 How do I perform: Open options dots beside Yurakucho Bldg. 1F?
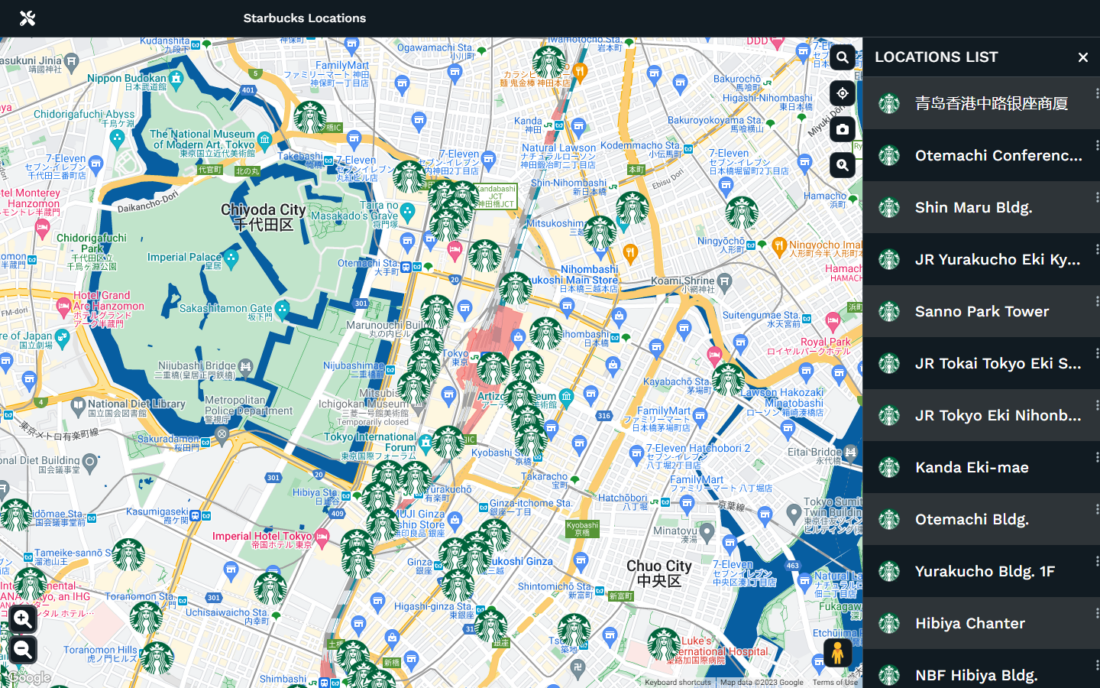click(x=1096, y=561)
